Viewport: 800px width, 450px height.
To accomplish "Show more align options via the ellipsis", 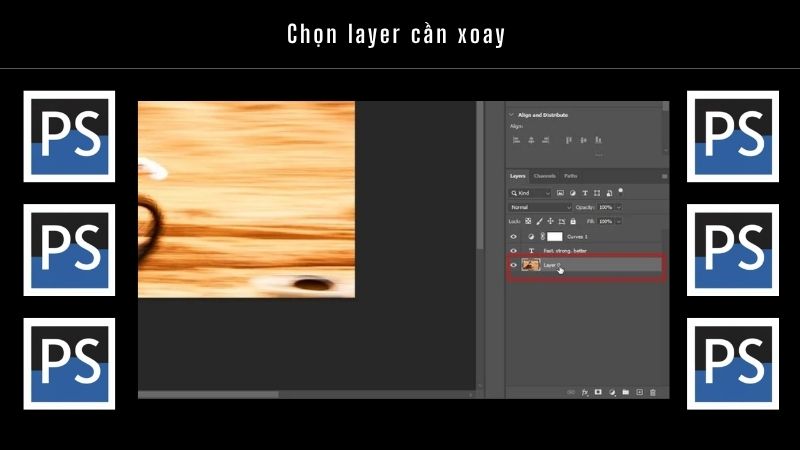I will pyautogui.click(x=598, y=155).
